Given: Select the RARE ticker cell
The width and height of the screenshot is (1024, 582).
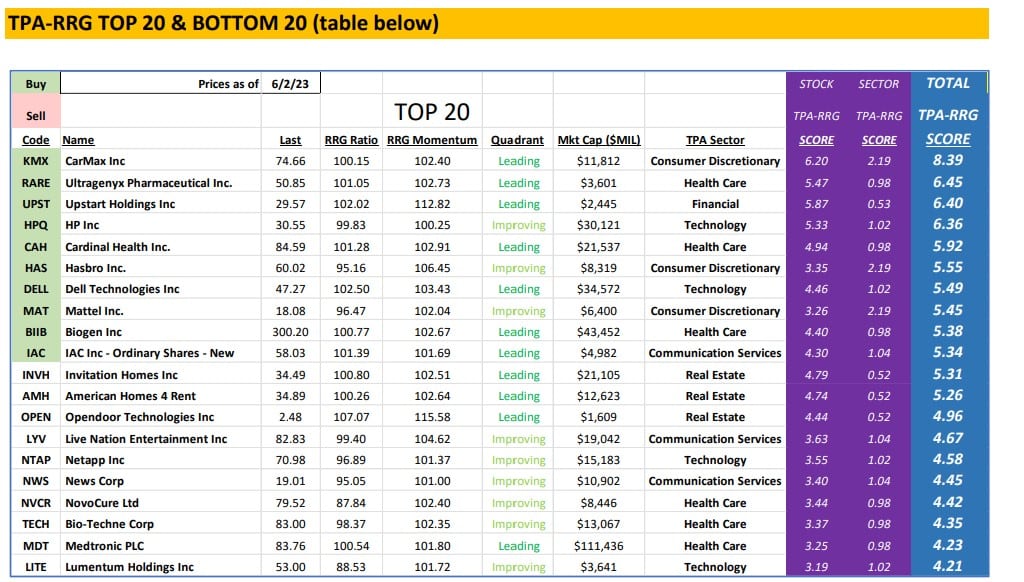Looking at the screenshot, I should point(35,183).
